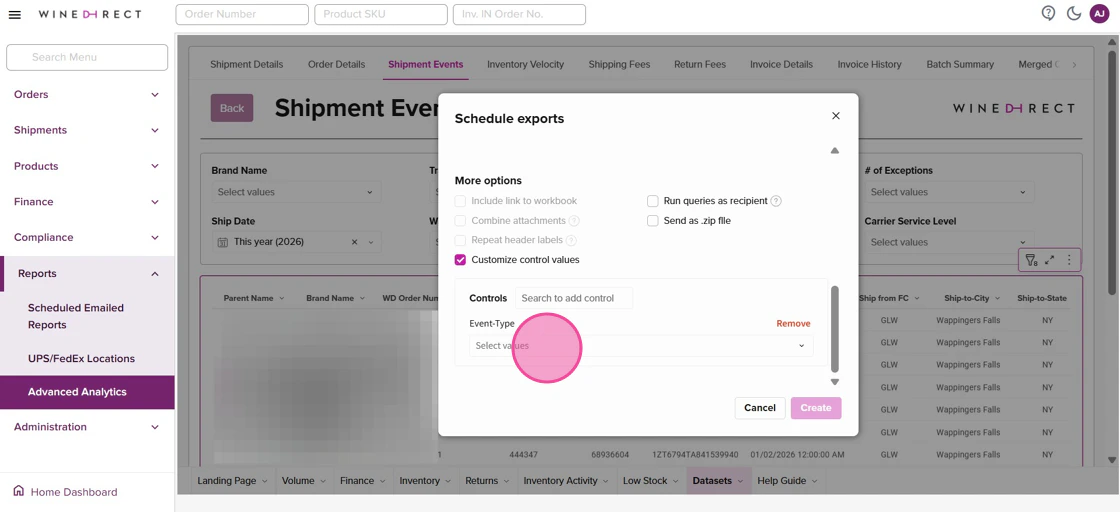Open UPS/FedEx Locations
Image resolution: width=1120 pixels, height=512 pixels.
click(81, 358)
